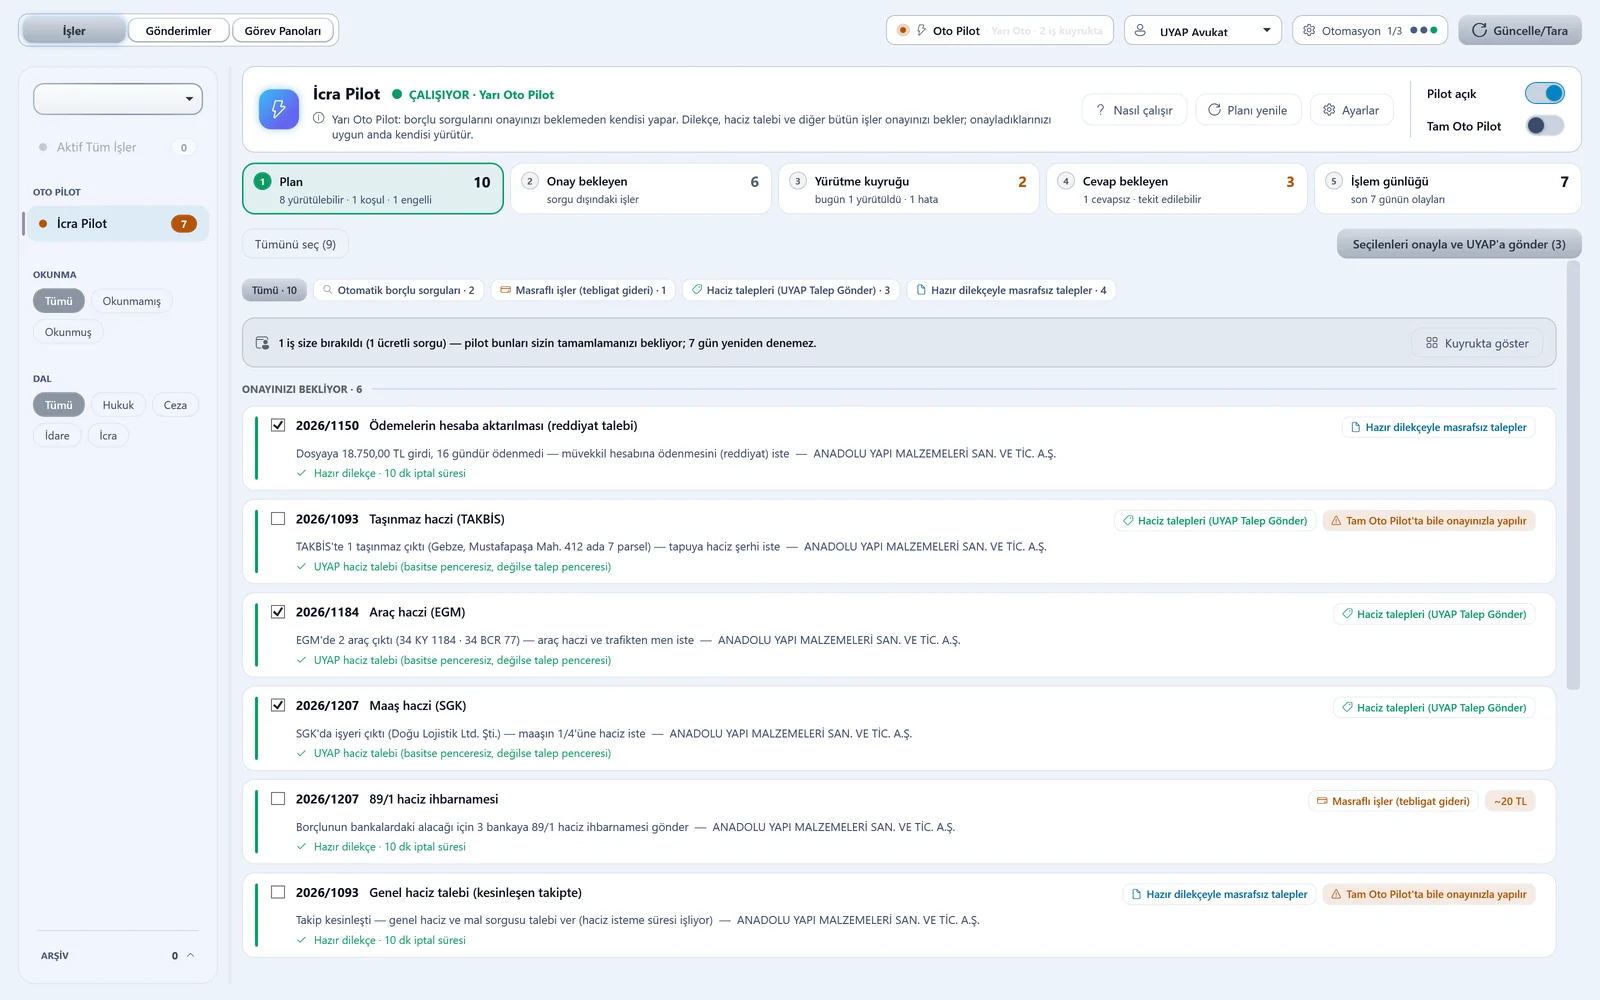The image size is (1600, 1000).
Task: Open the UYAP Avukat dropdown
Action: [x=1203, y=30]
